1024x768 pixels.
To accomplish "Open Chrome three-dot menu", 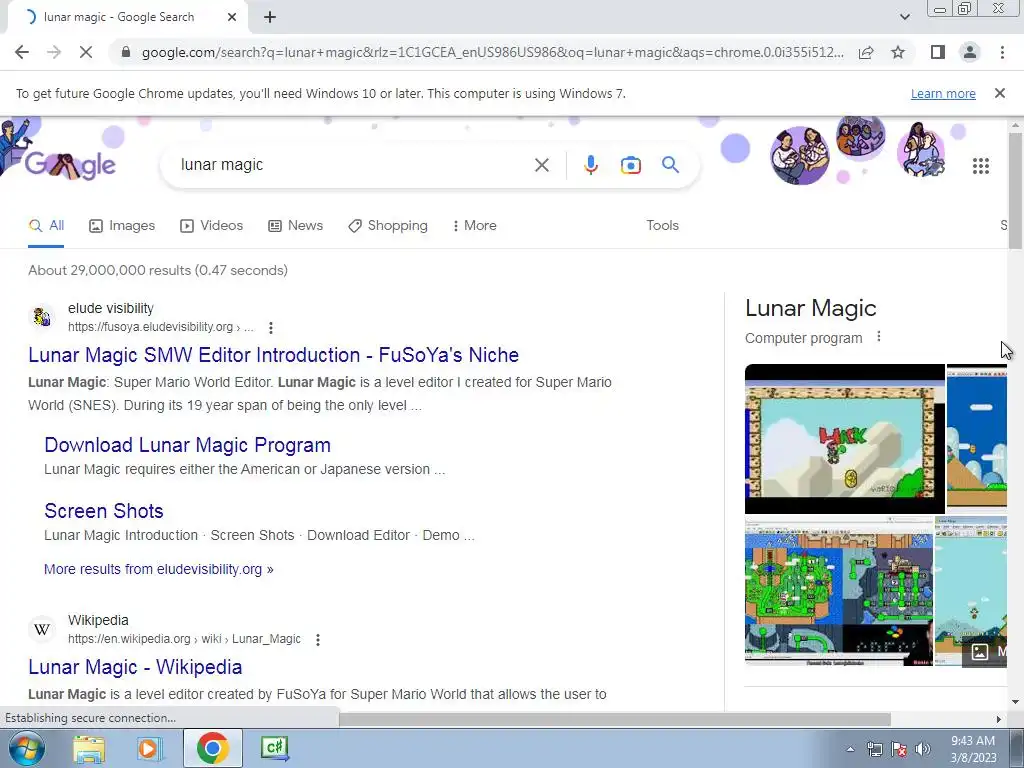I will [1002, 52].
